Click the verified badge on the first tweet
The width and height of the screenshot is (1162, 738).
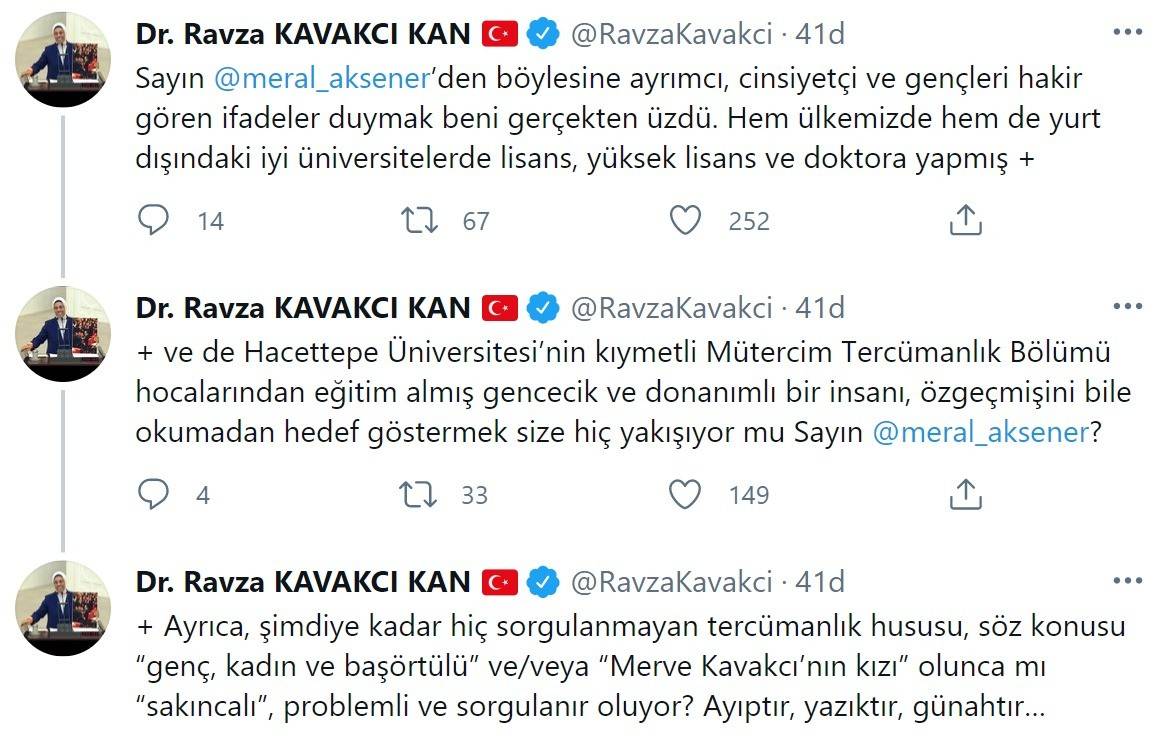point(543,34)
